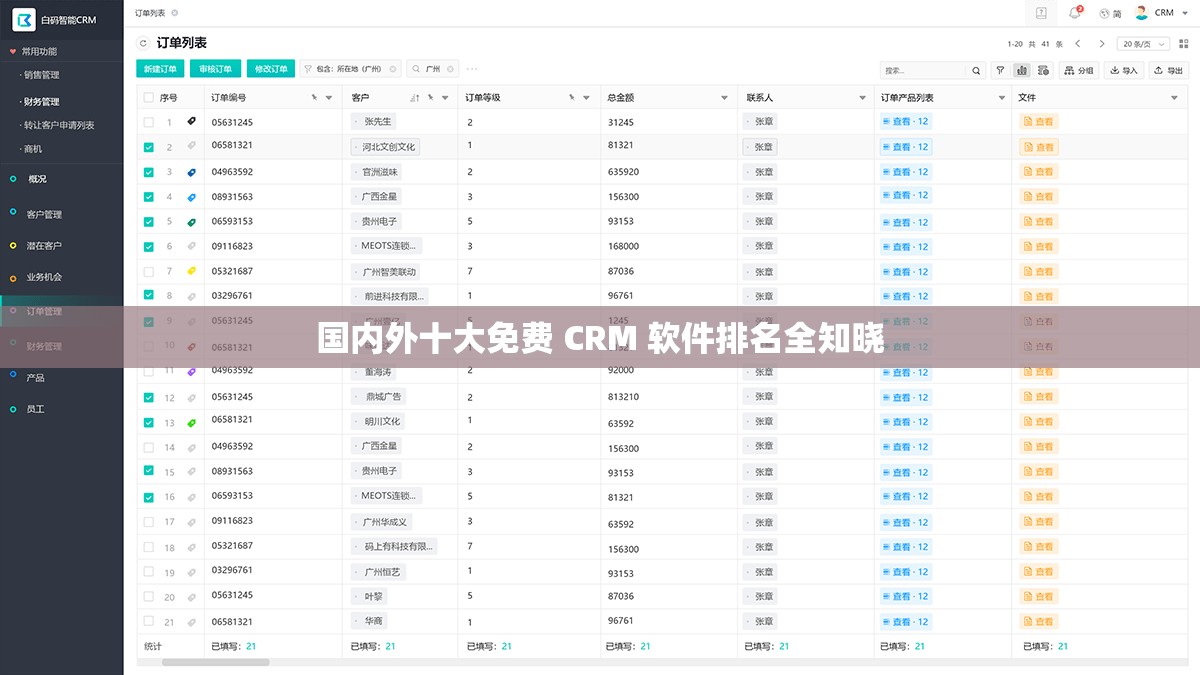This screenshot has height=675, width=1200.
Task: Uncheck the row 8 checkbox
Action: [149, 295]
